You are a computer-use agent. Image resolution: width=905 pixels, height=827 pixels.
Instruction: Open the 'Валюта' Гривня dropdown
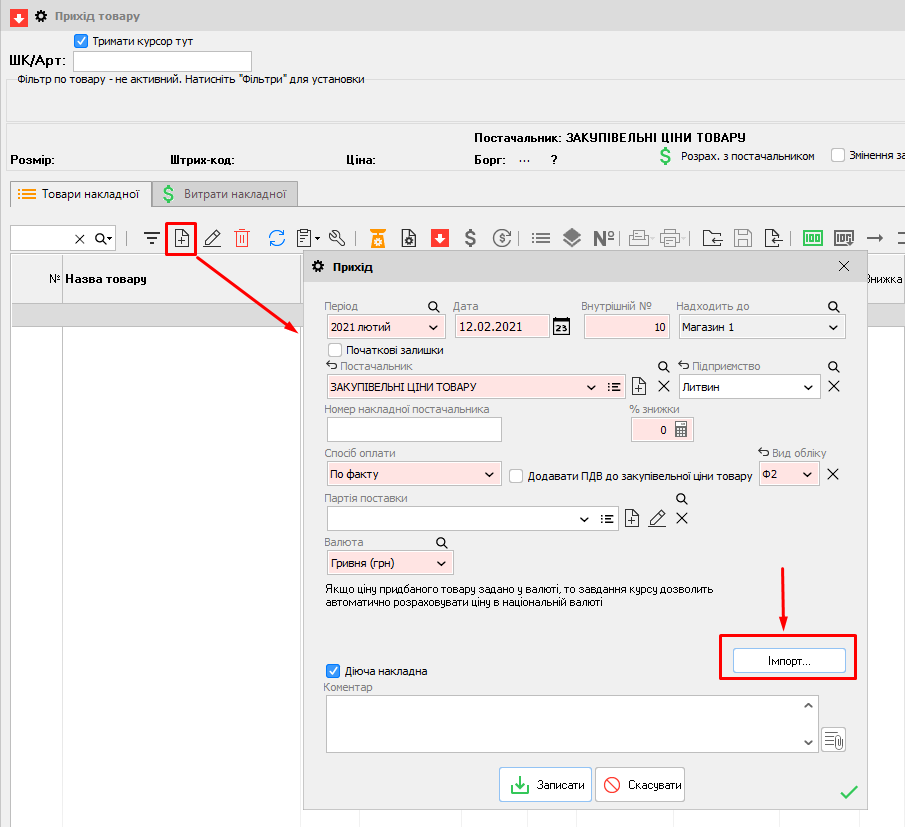pyautogui.click(x=441, y=563)
